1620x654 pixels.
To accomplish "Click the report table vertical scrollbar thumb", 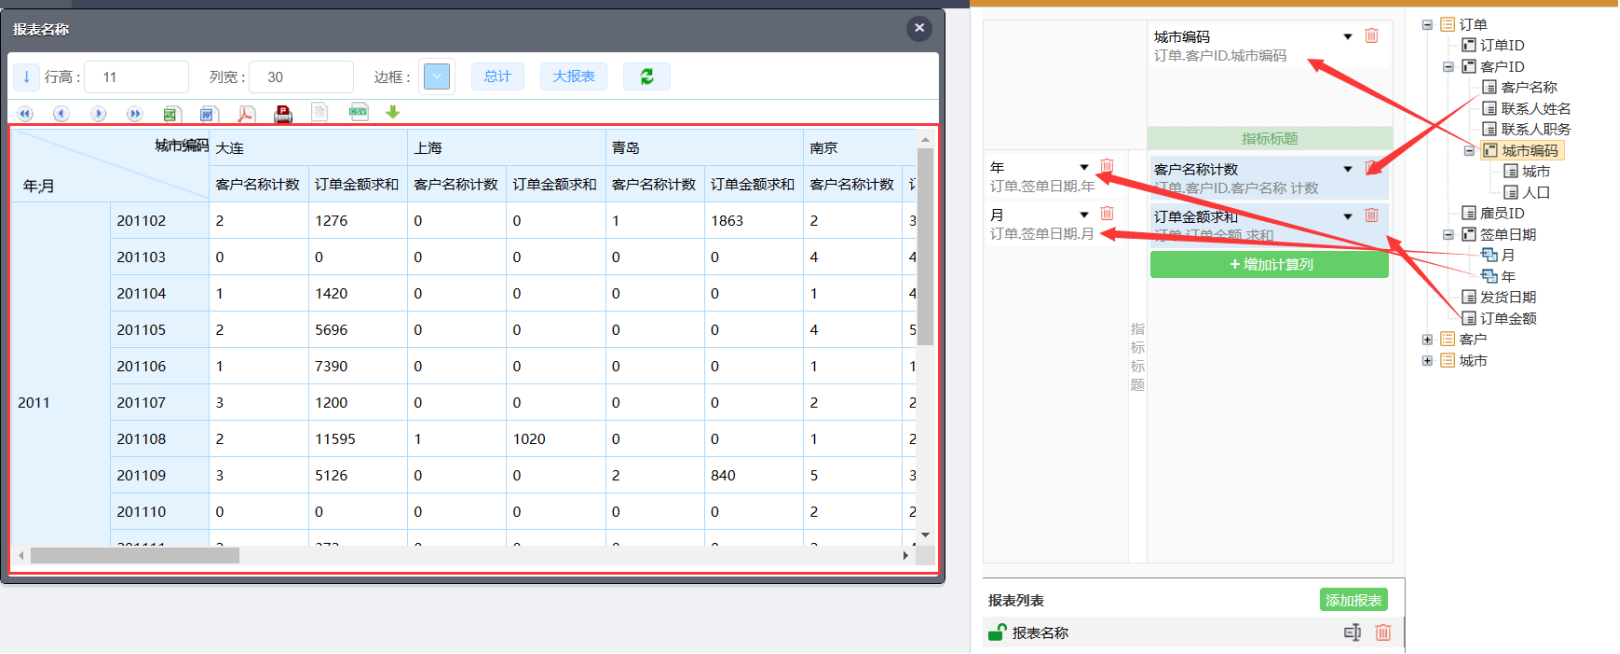I will (x=925, y=247).
